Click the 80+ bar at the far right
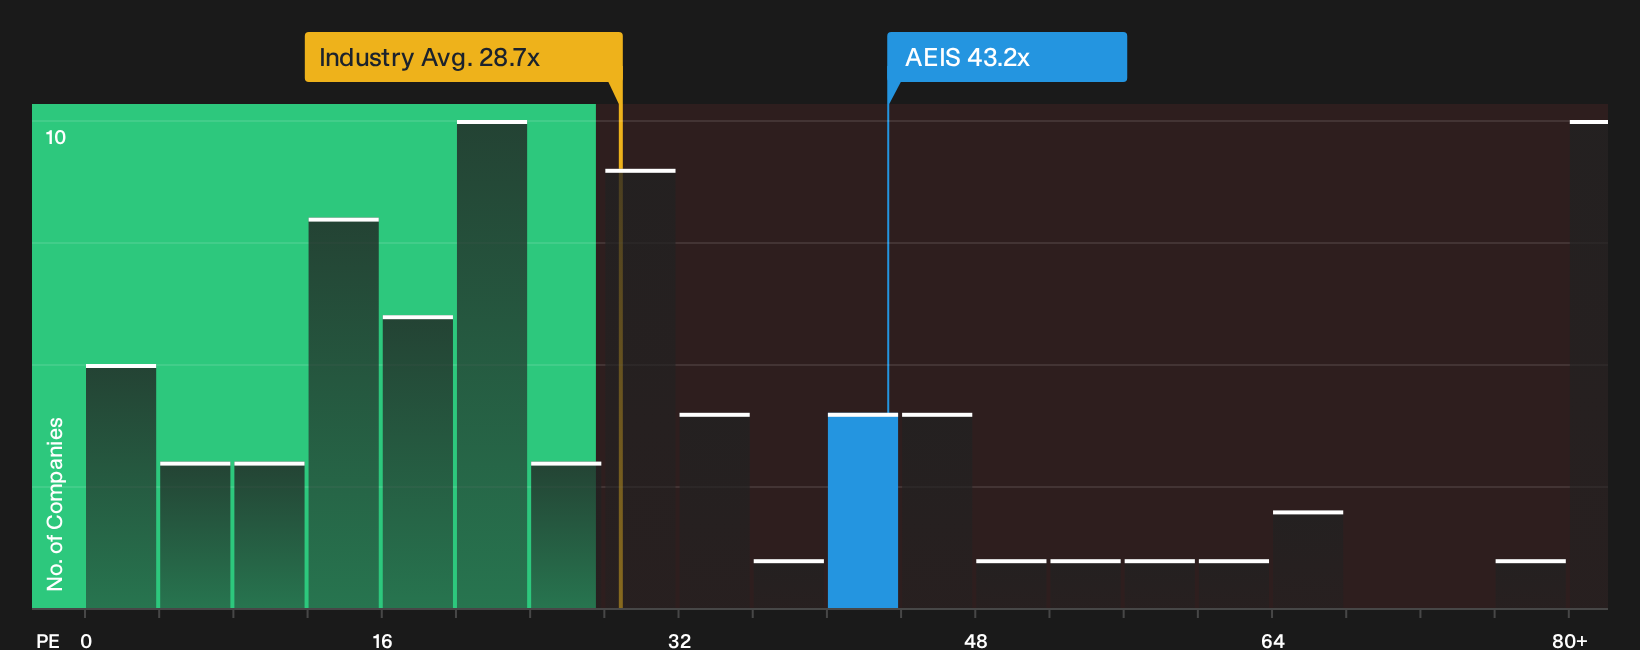Image resolution: width=1640 pixels, height=650 pixels. click(1589, 364)
